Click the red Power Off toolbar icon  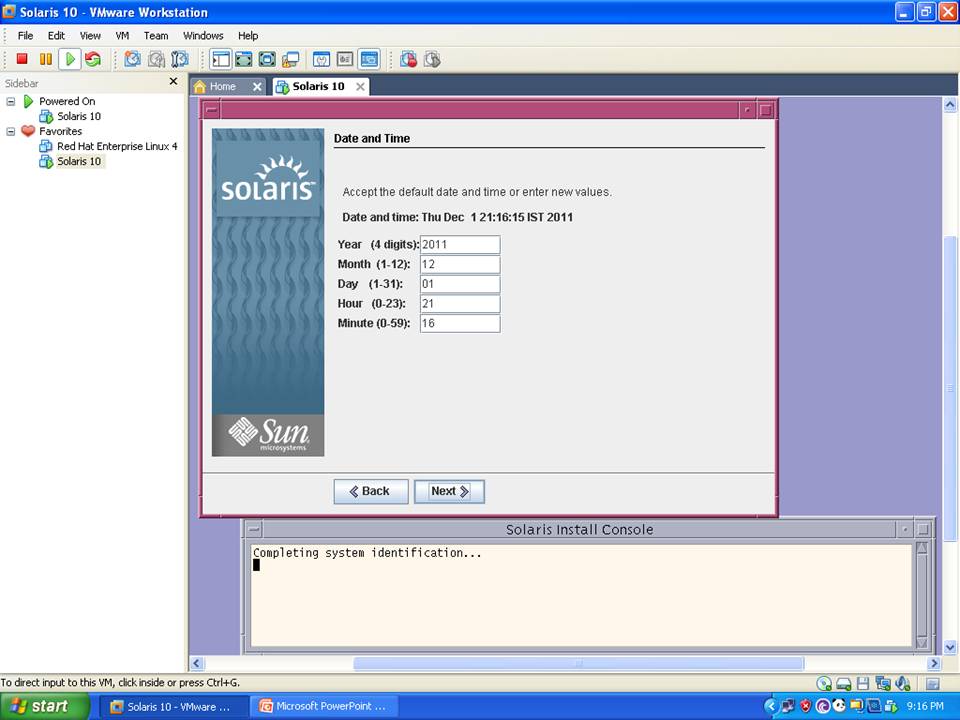(22, 59)
